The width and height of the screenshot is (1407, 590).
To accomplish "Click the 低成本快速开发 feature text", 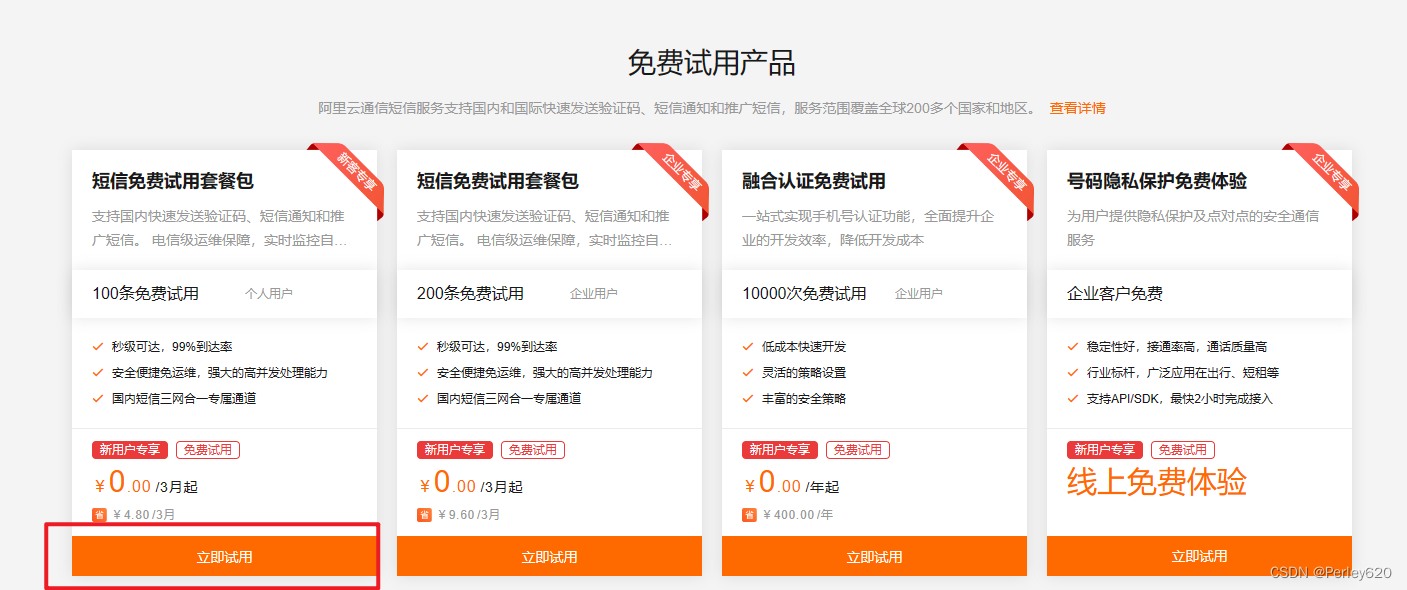I will 804,347.
